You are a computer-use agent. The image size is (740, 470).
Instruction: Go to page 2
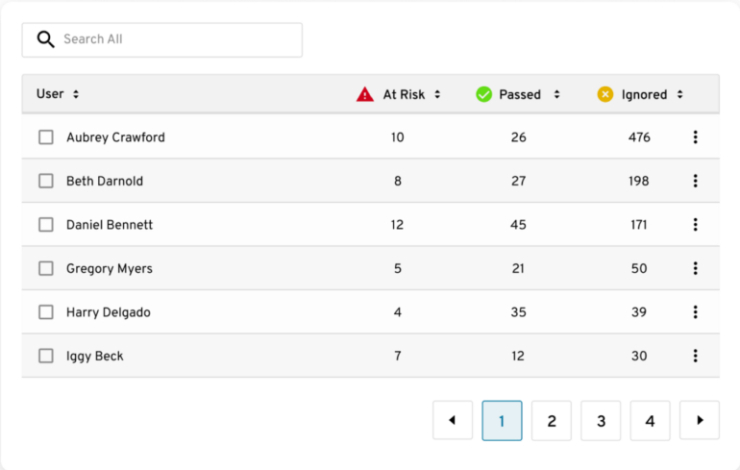point(551,421)
